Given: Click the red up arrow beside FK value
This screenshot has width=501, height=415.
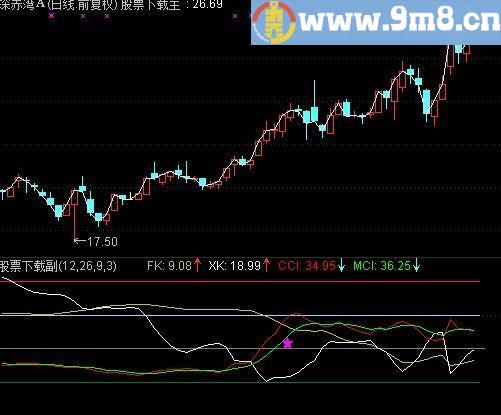Looking at the screenshot, I should (x=197, y=265).
